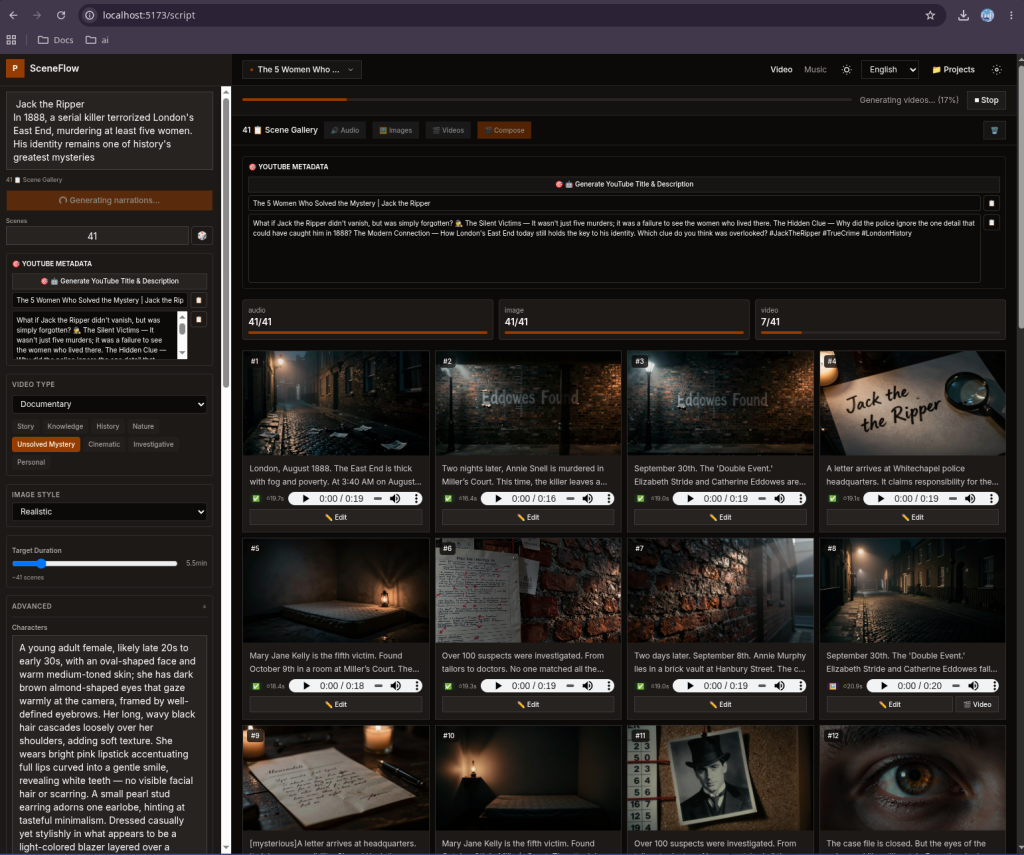Open audio options menu for scene #7
Screen dimensions: 1024x855
click(800, 686)
